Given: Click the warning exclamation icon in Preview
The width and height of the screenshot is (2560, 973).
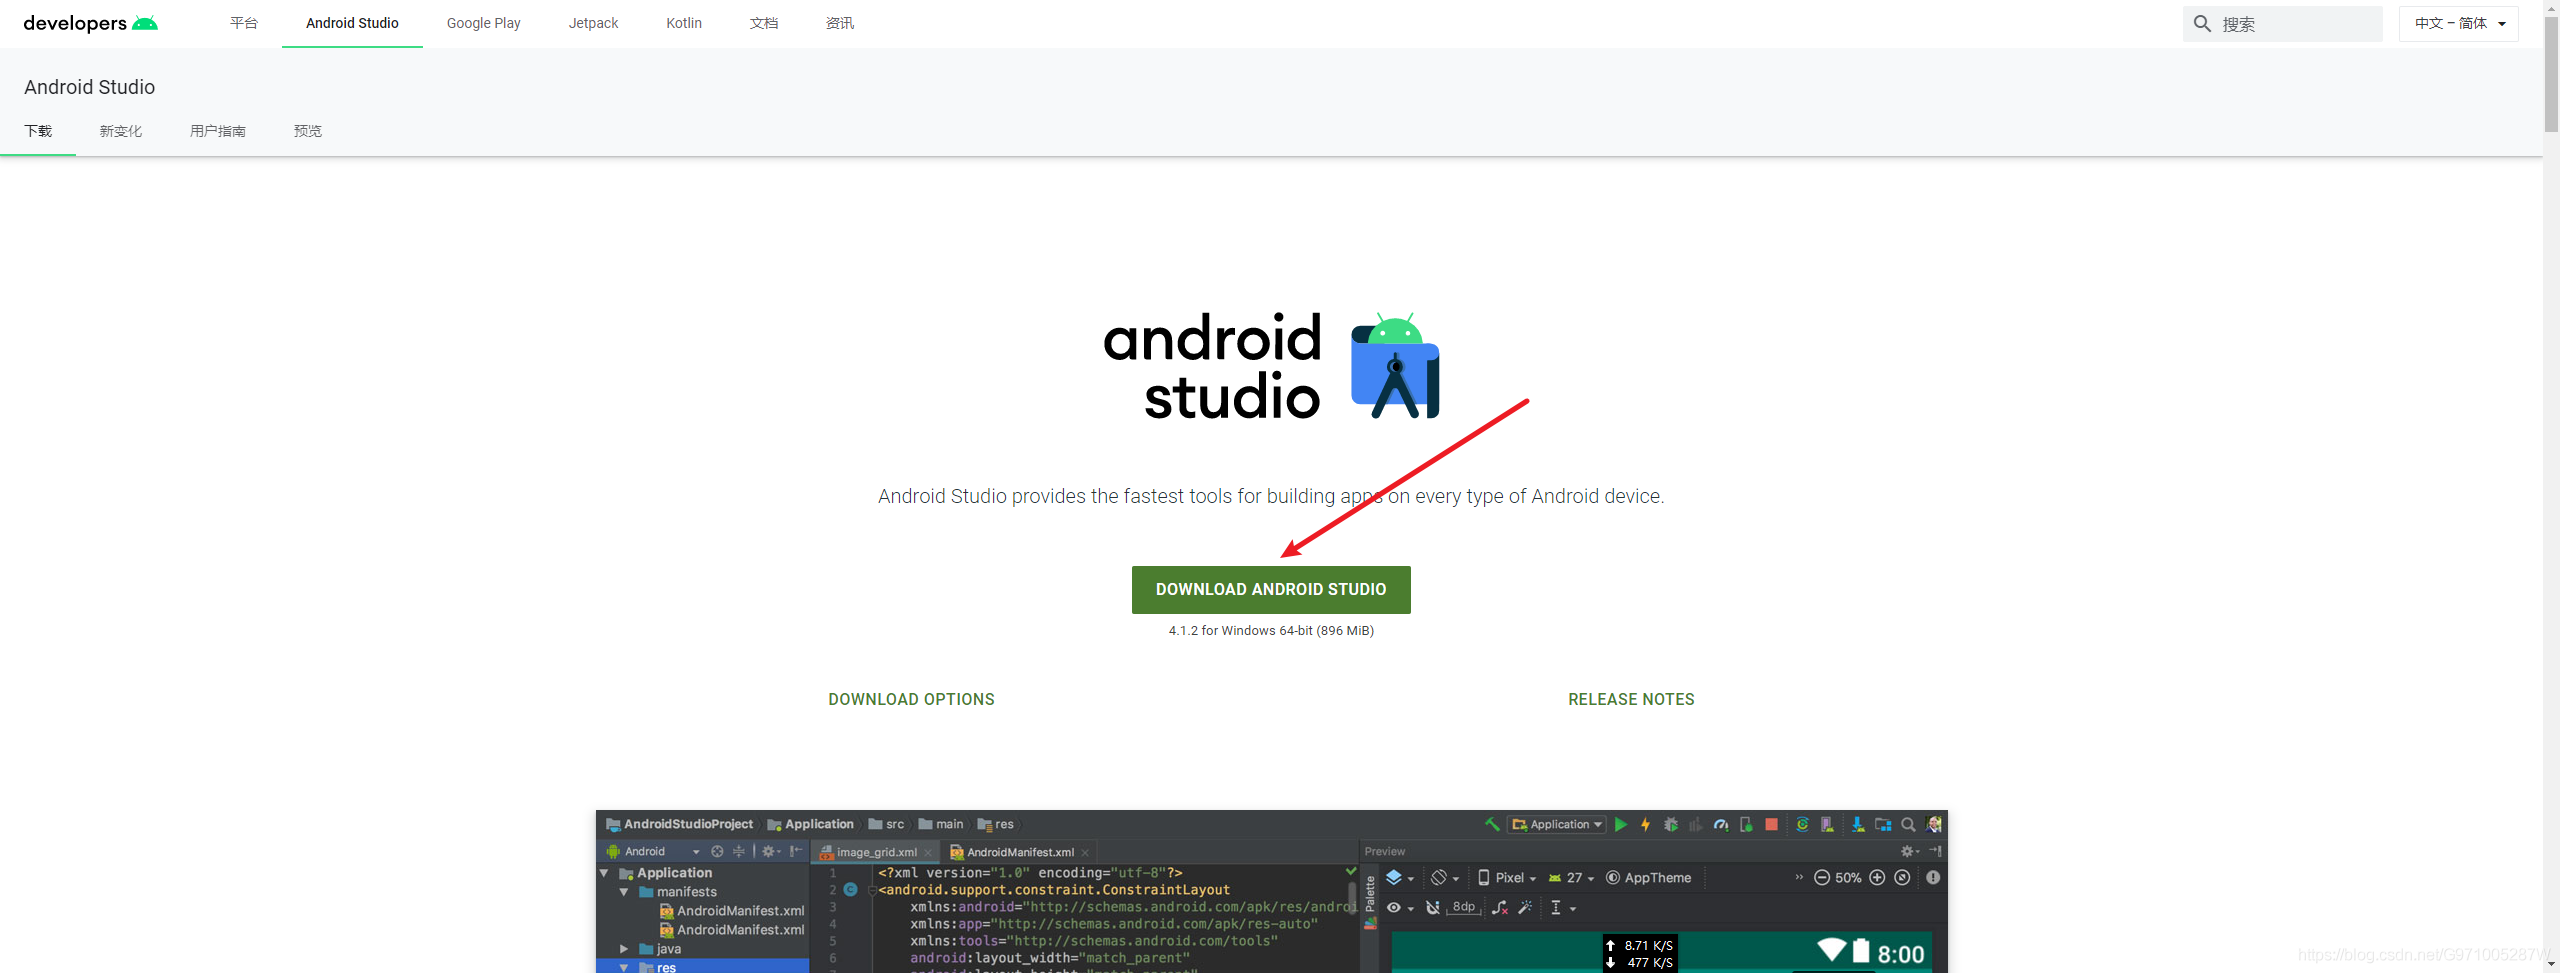Looking at the screenshot, I should 1933,877.
